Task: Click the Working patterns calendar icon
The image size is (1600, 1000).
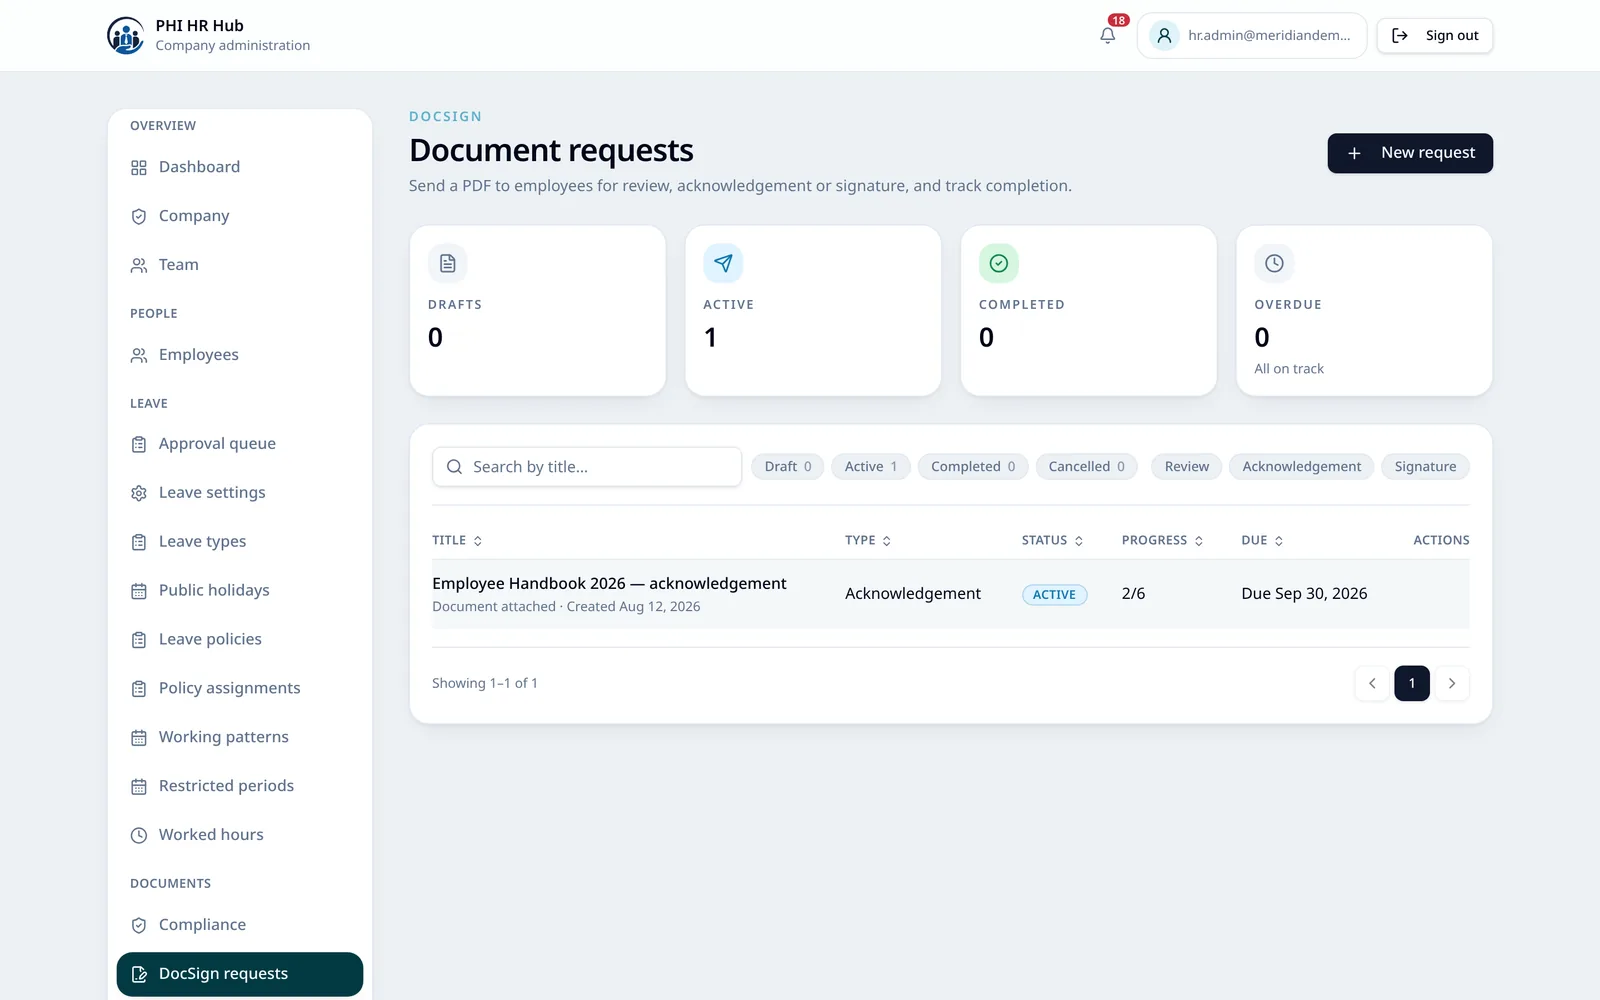Action: tap(139, 737)
